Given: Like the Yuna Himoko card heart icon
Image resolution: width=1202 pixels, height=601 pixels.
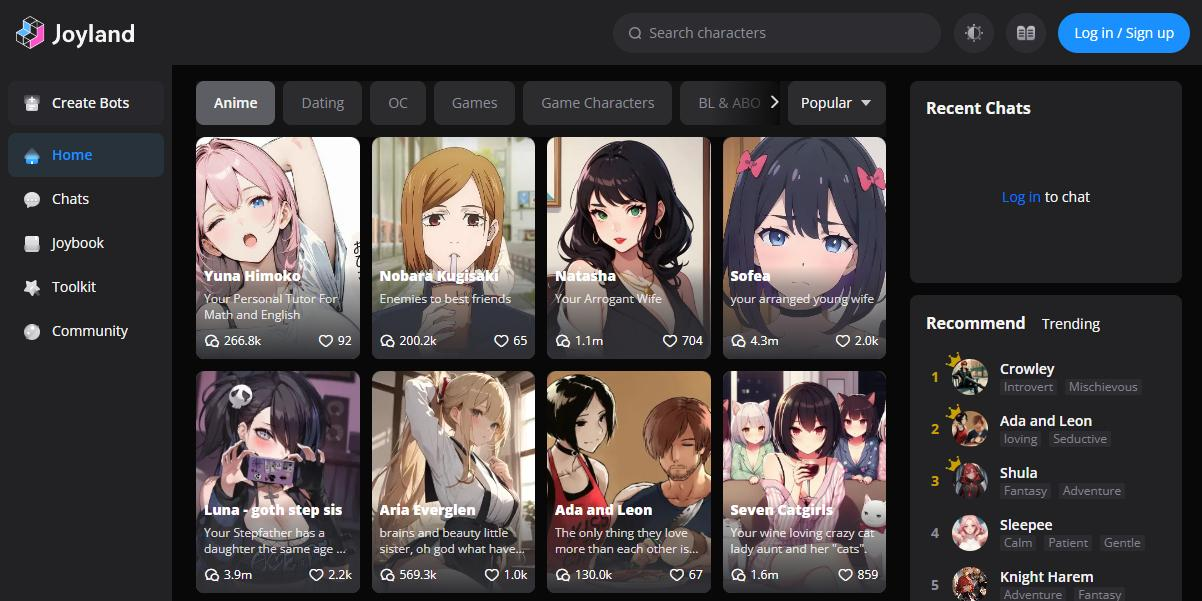Looking at the screenshot, I should 325,341.
